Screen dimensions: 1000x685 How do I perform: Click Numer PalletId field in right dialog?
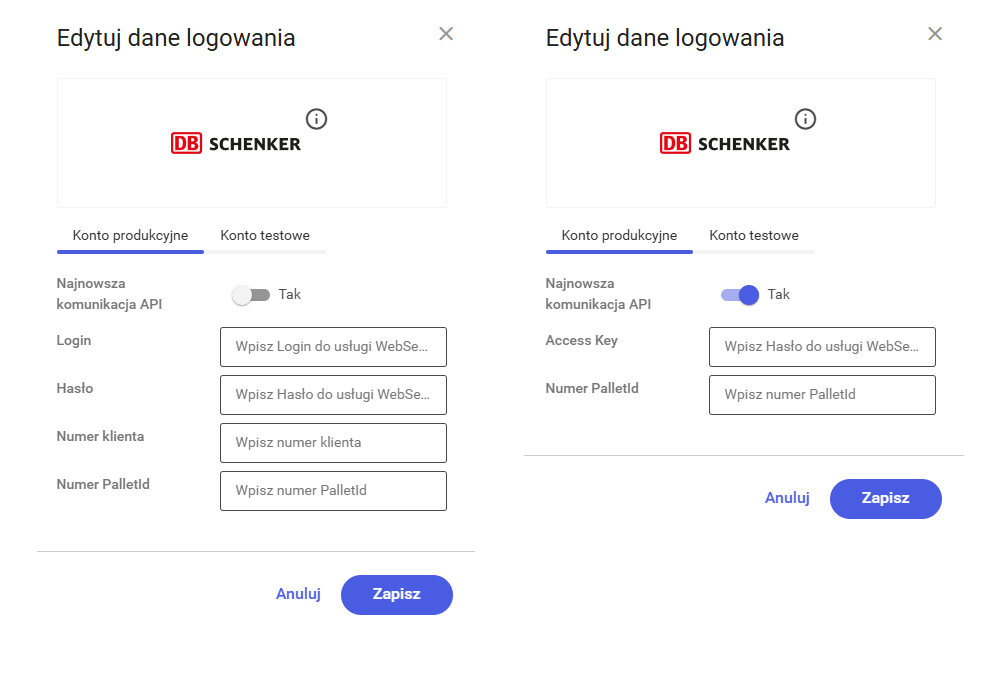(822, 394)
